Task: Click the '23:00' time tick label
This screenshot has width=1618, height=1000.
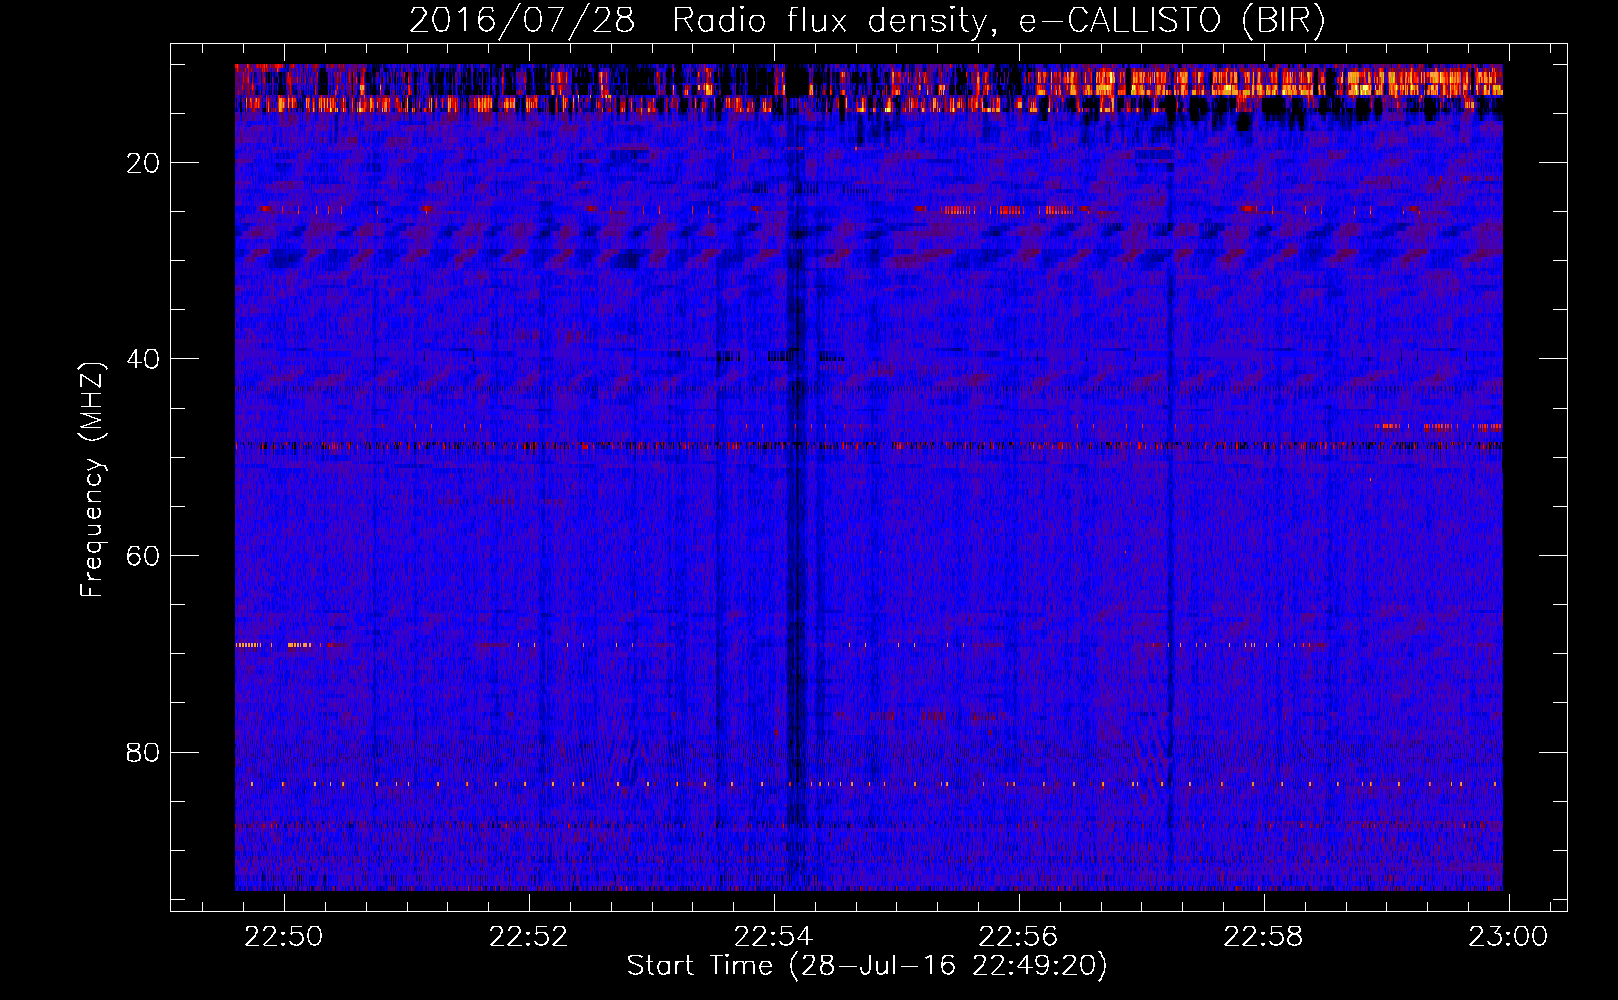Action: tap(1509, 937)
